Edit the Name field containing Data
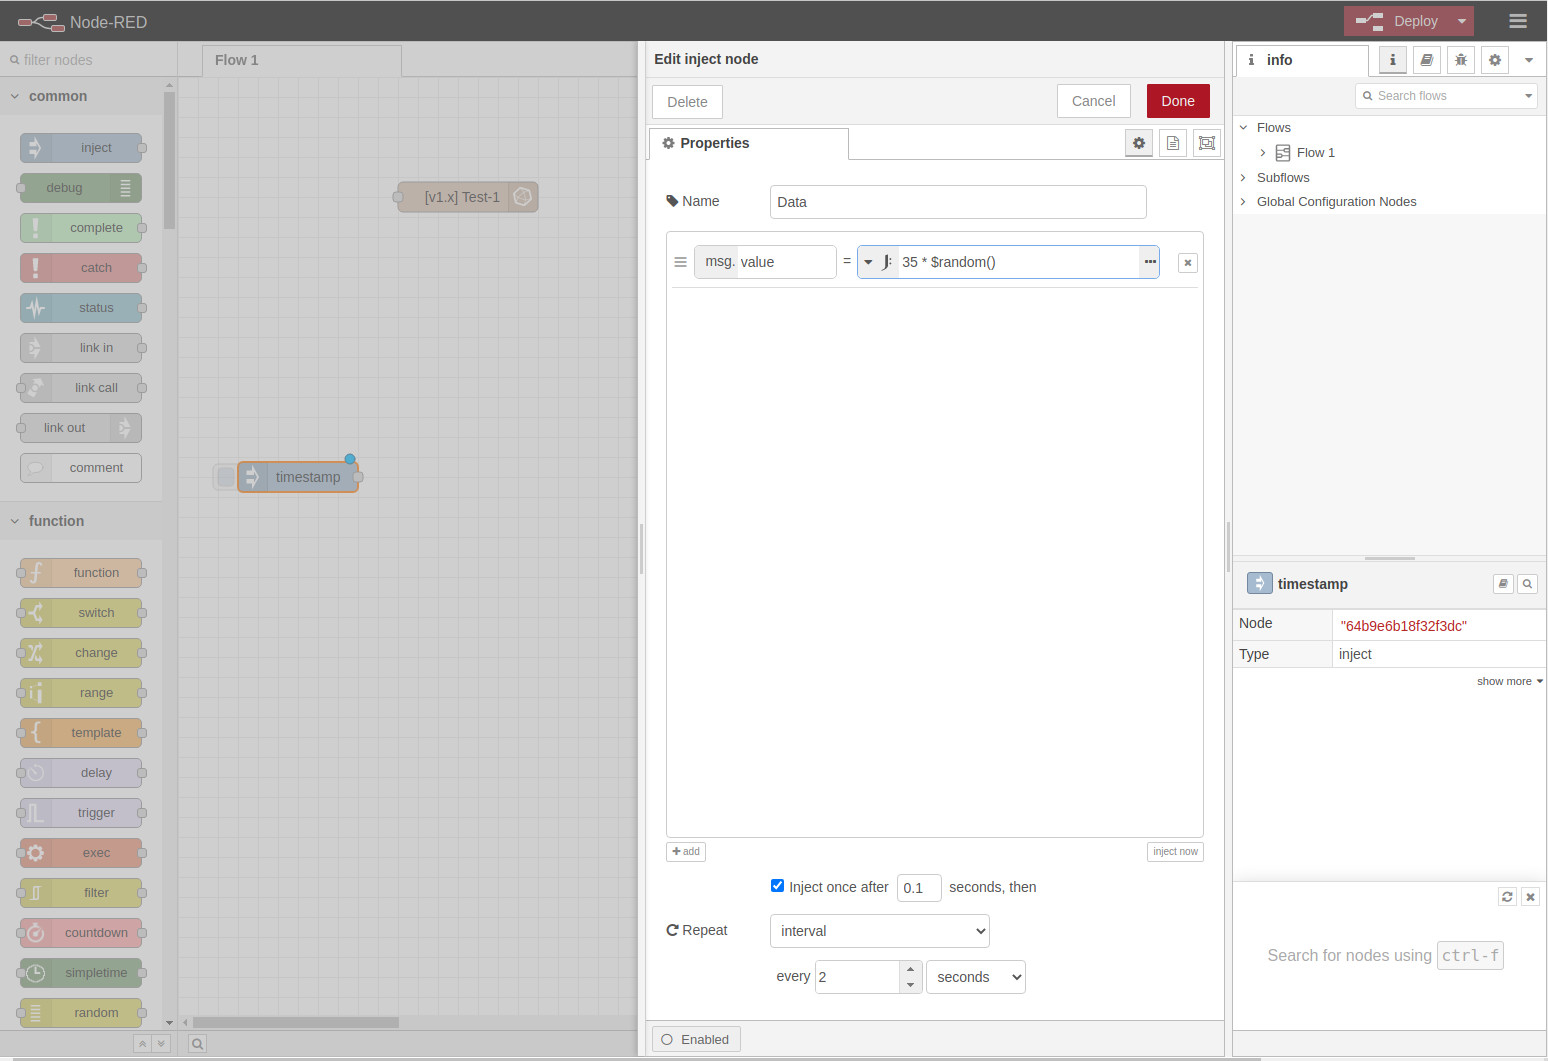Screen dimensions: 1548x1061 tap(958, 202)
